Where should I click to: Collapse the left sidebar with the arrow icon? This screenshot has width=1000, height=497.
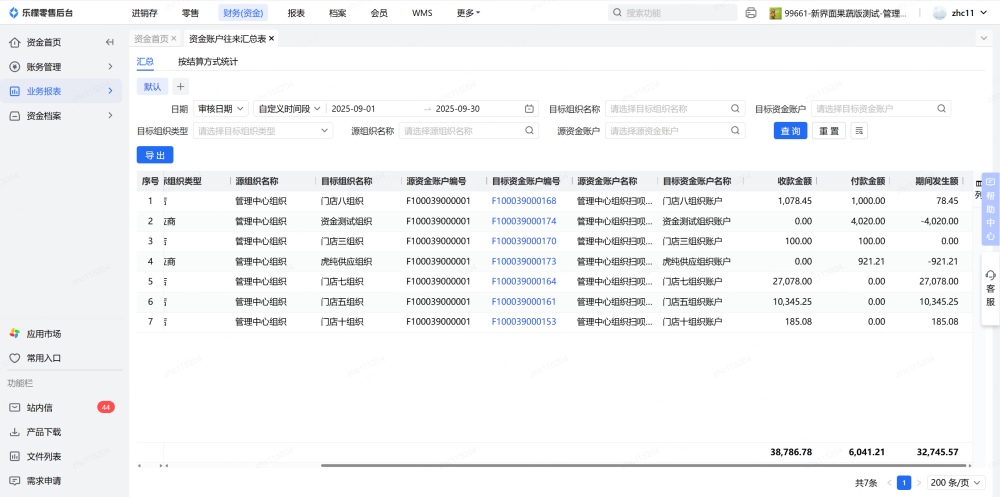pos(109,42)
